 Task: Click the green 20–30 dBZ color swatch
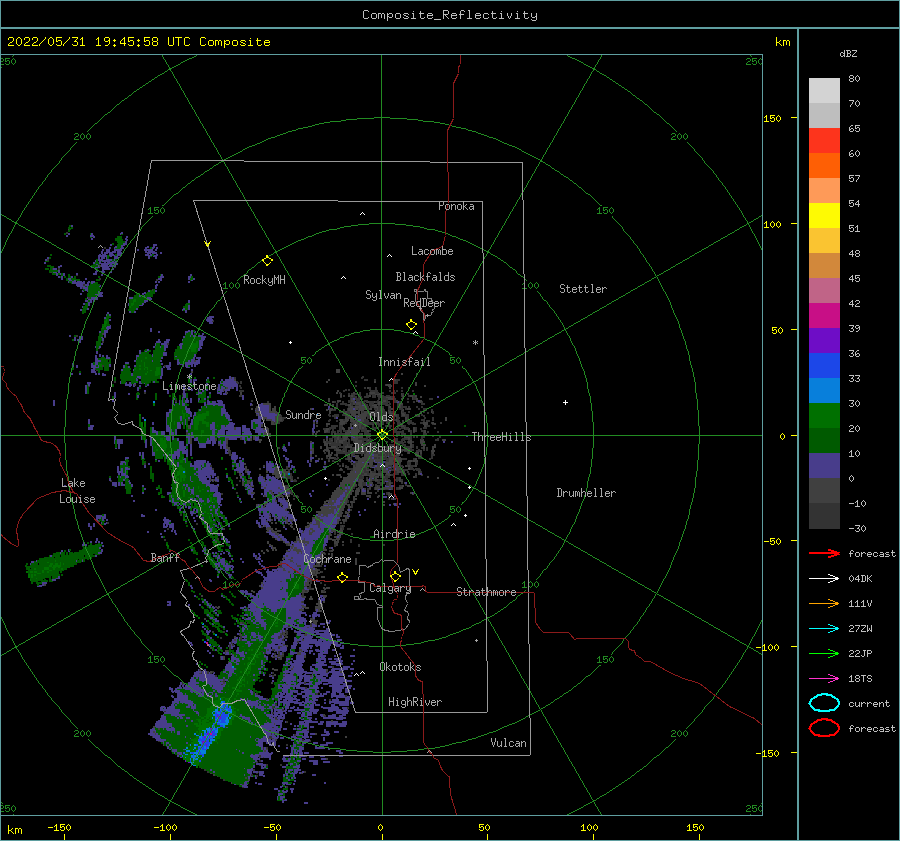824,416
